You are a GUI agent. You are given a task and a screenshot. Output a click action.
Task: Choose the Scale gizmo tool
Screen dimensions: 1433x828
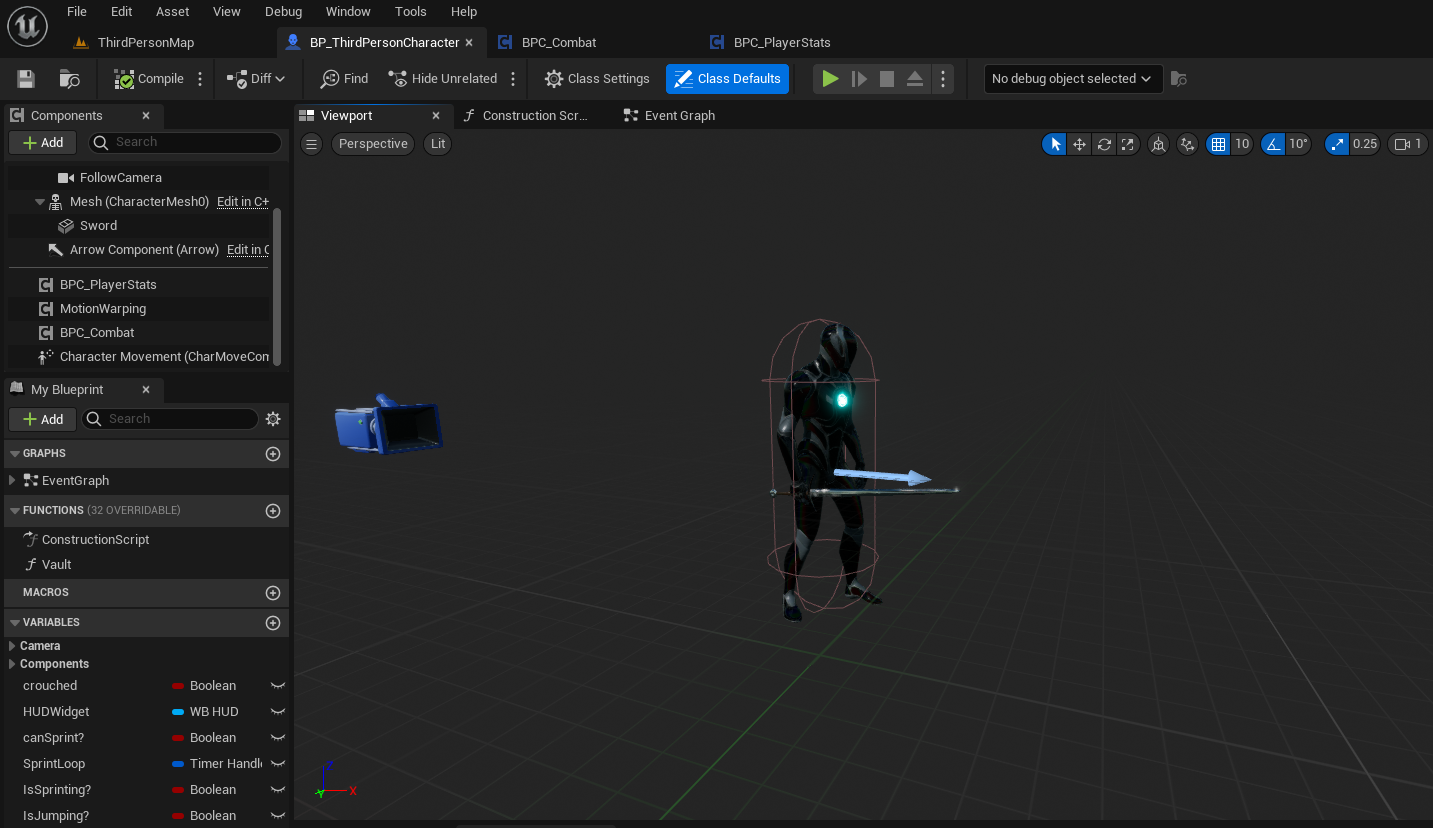click(x=1128, y=144)
